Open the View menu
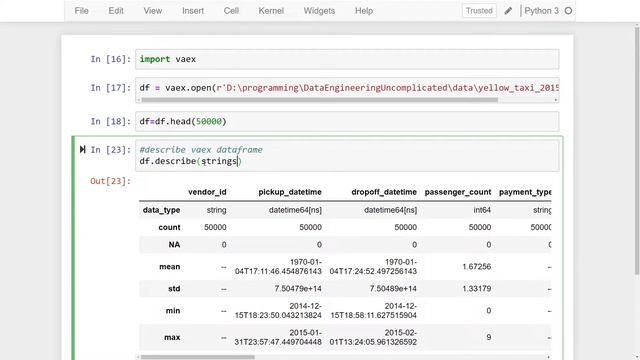 [x=153, y=11]
